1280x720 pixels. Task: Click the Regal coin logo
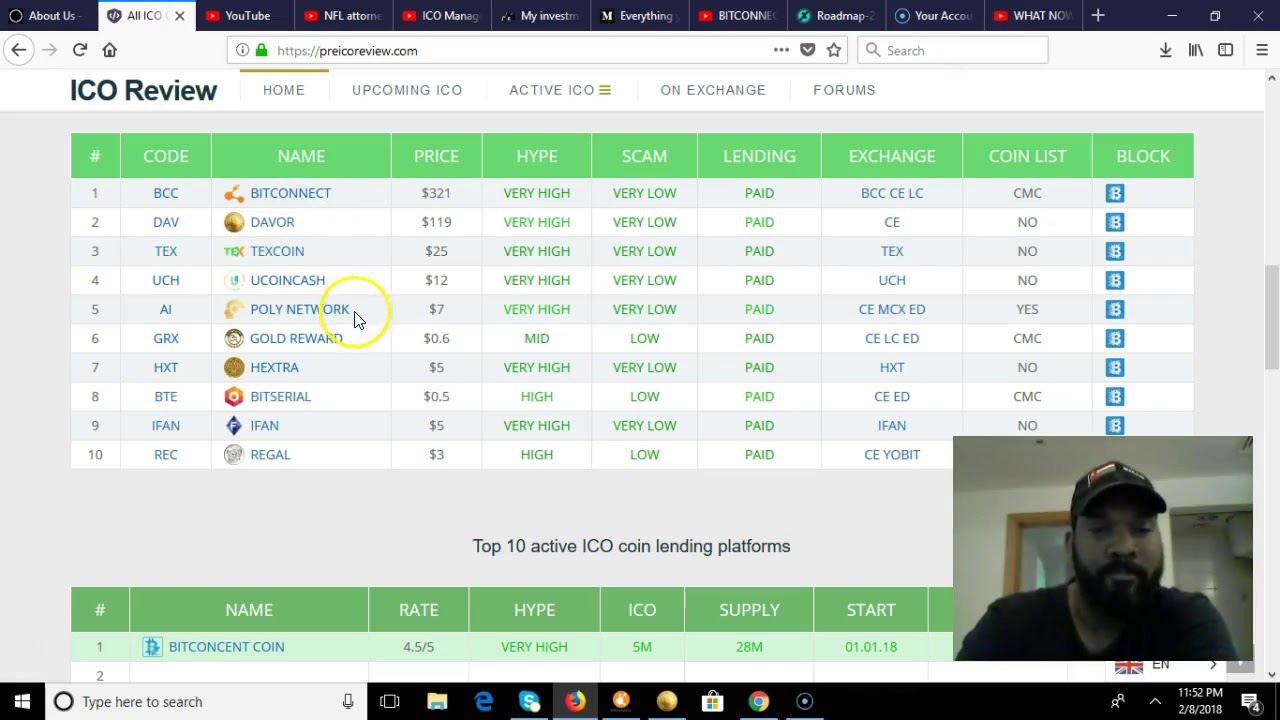pos(234,454)
